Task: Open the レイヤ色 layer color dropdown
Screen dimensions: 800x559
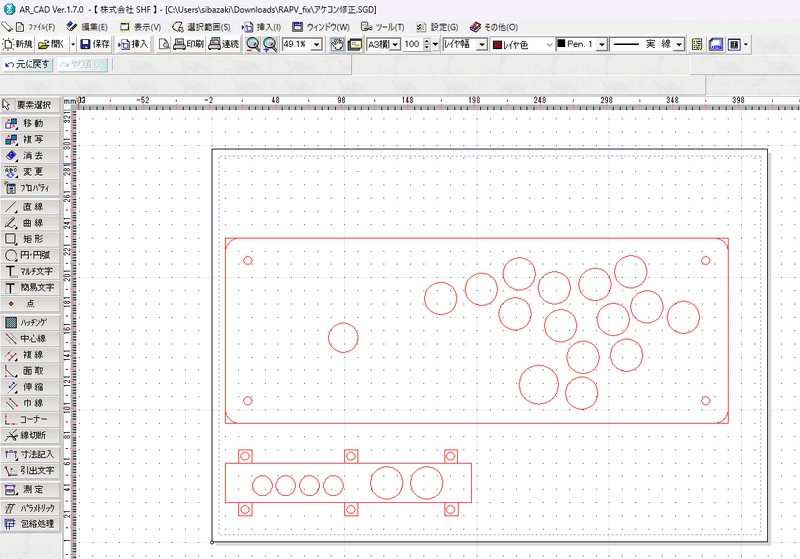Action: 549,44
